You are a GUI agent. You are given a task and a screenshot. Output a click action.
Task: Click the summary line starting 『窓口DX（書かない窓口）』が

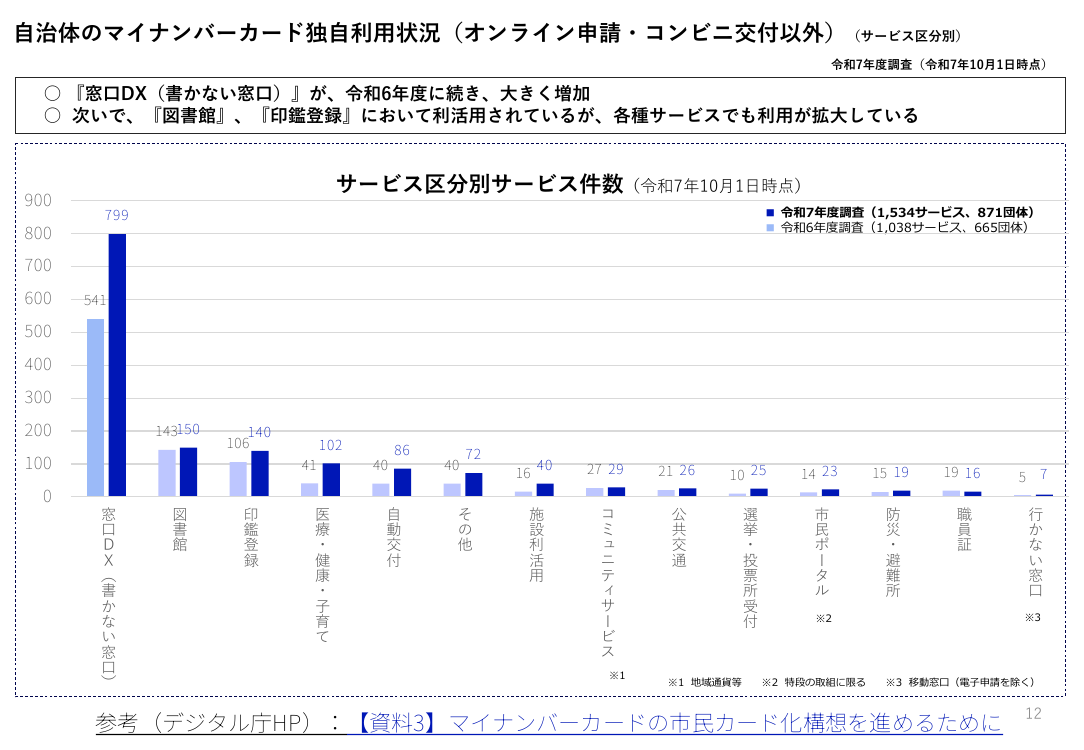(x=330, y=93)
